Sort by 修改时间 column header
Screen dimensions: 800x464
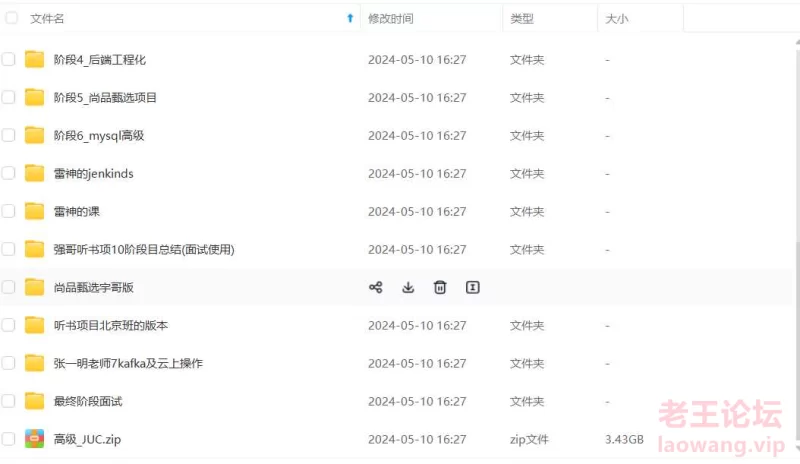click(391, 19)
